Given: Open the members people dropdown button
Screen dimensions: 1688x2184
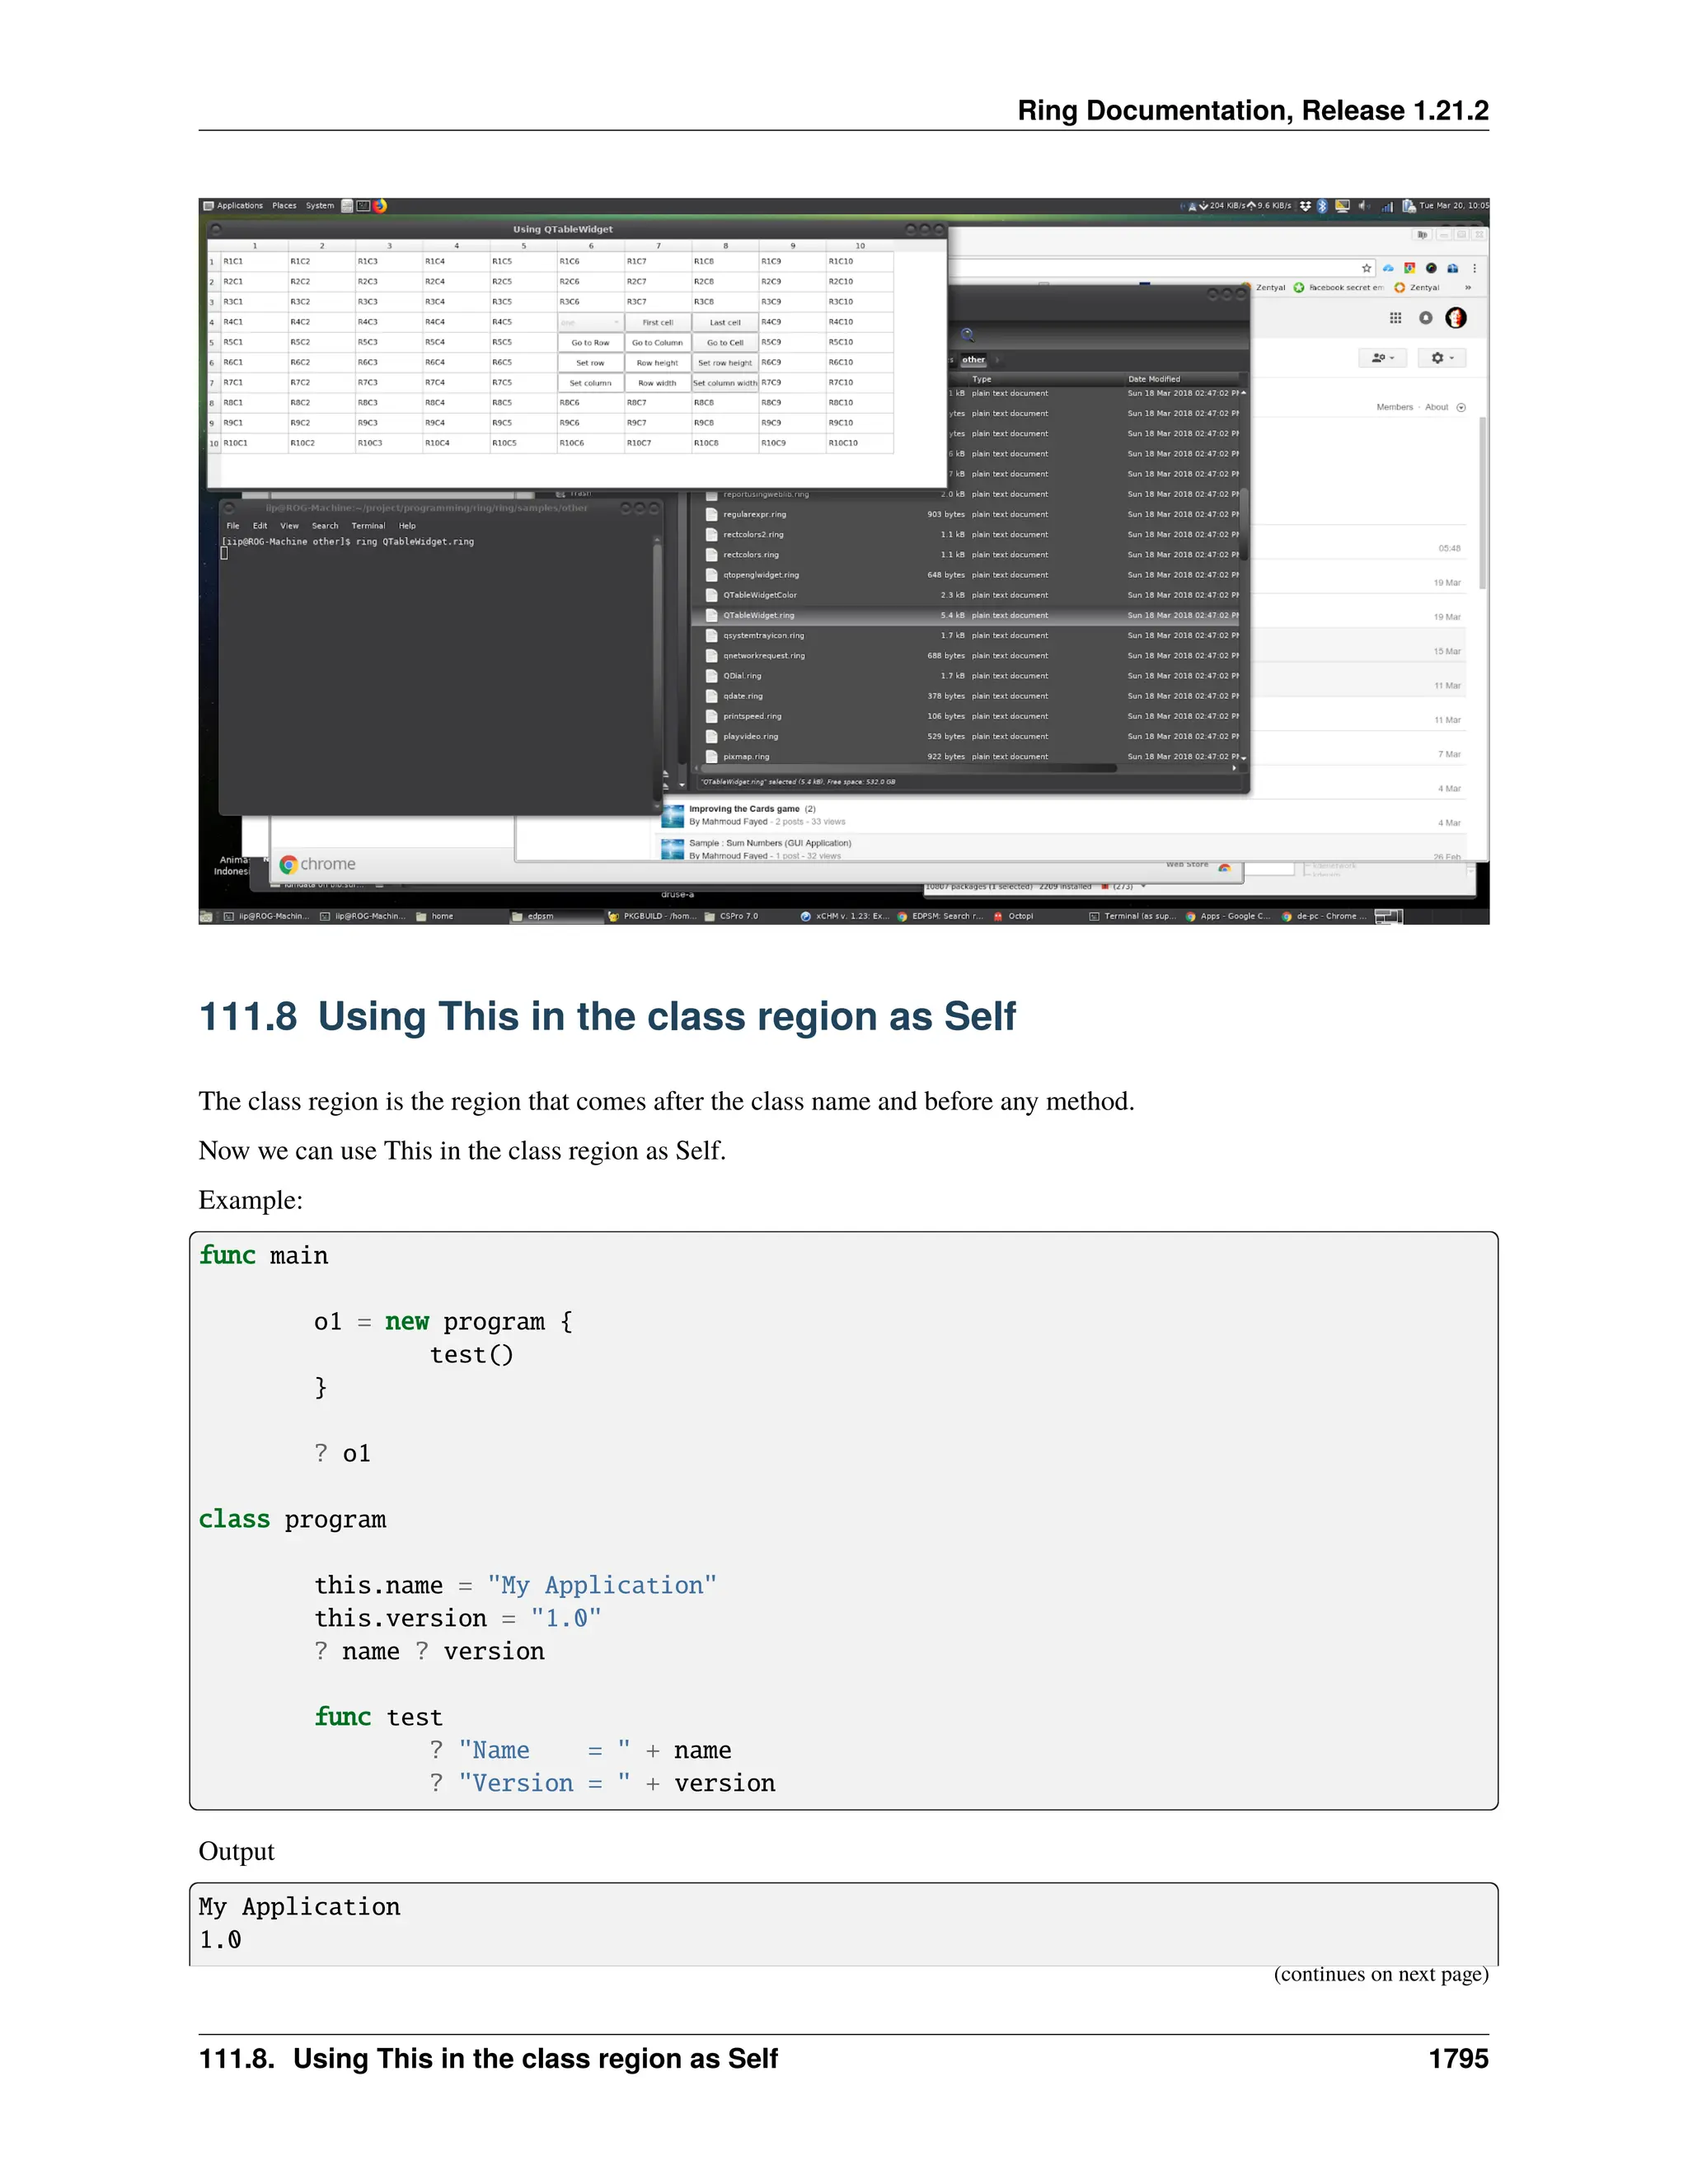Looking at the screenshot, I should (x=1383, y=358).
